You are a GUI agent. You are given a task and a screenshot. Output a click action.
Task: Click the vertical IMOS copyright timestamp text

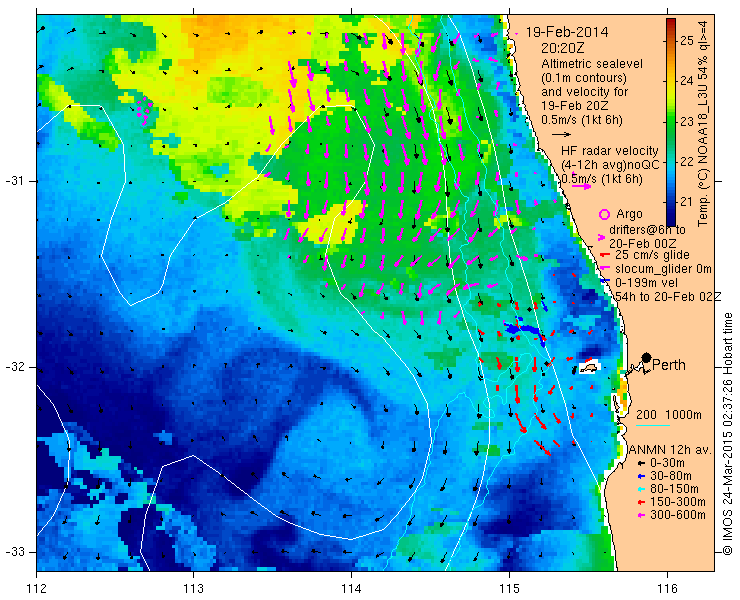click(727, 433)
